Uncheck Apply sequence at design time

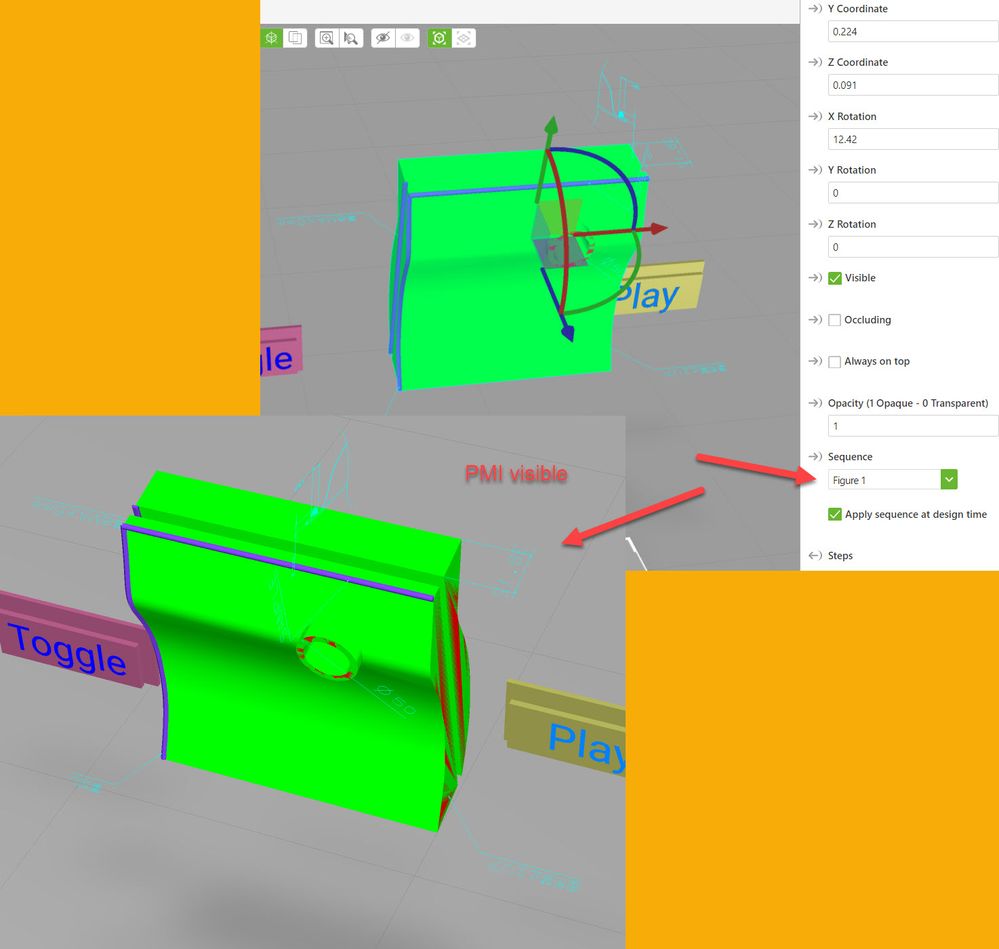pyautogui.click(x=835, y=514)
